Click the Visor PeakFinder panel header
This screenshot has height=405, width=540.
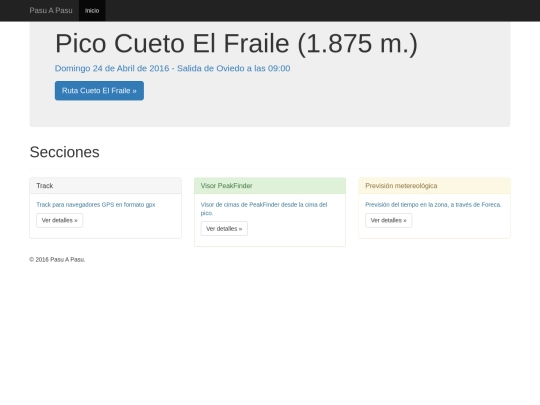coord(270,186)
